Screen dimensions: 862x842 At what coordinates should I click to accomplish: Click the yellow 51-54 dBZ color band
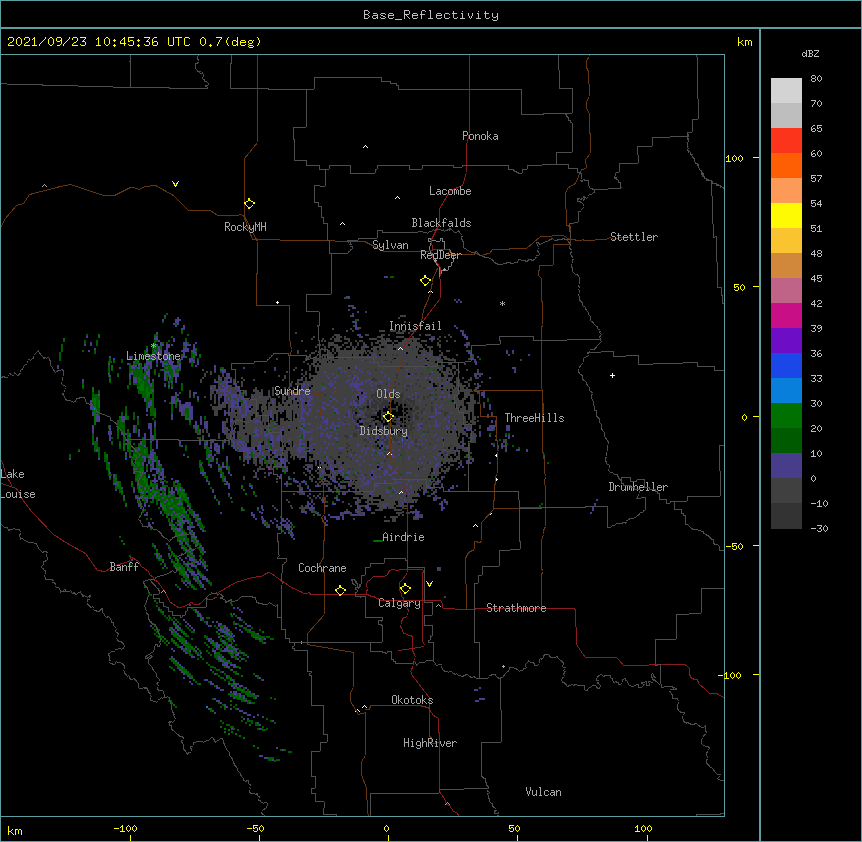click(786, 215)
